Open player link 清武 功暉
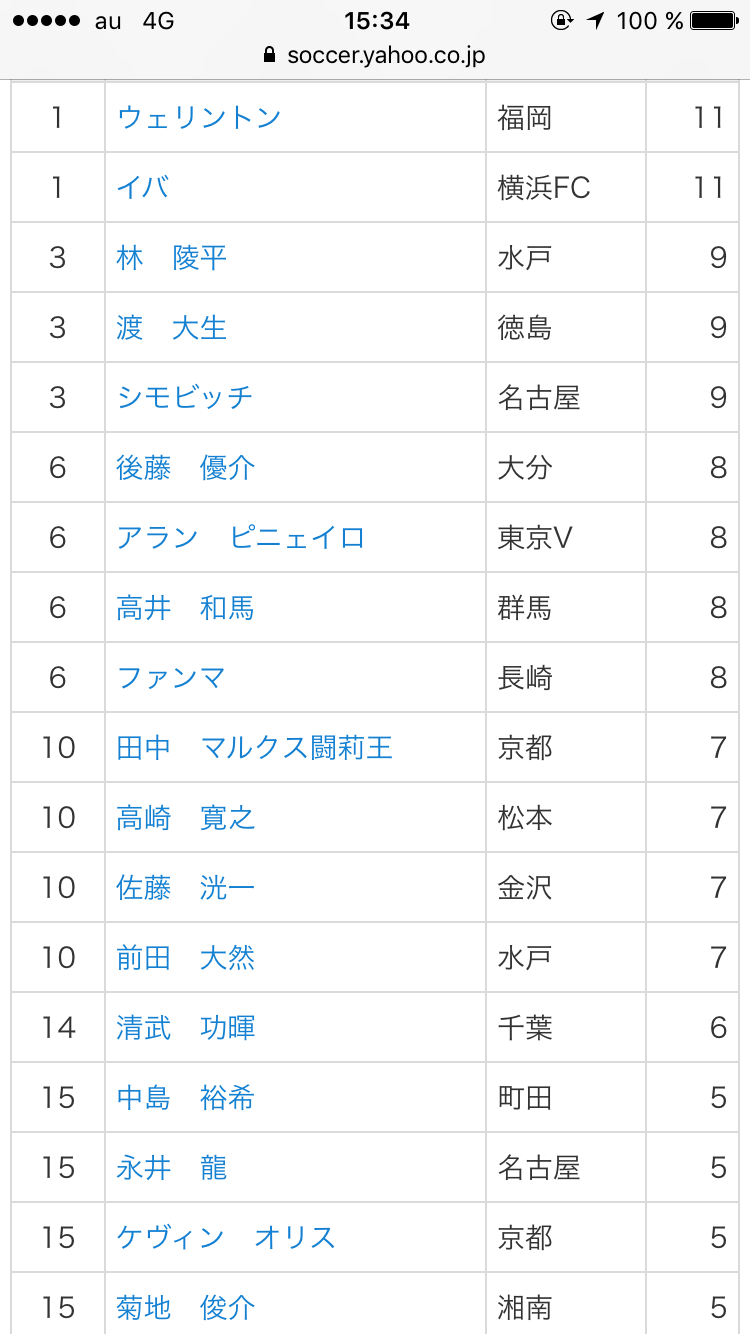The width and height of the screenshot is (750, 1334). pos(186,1028)
